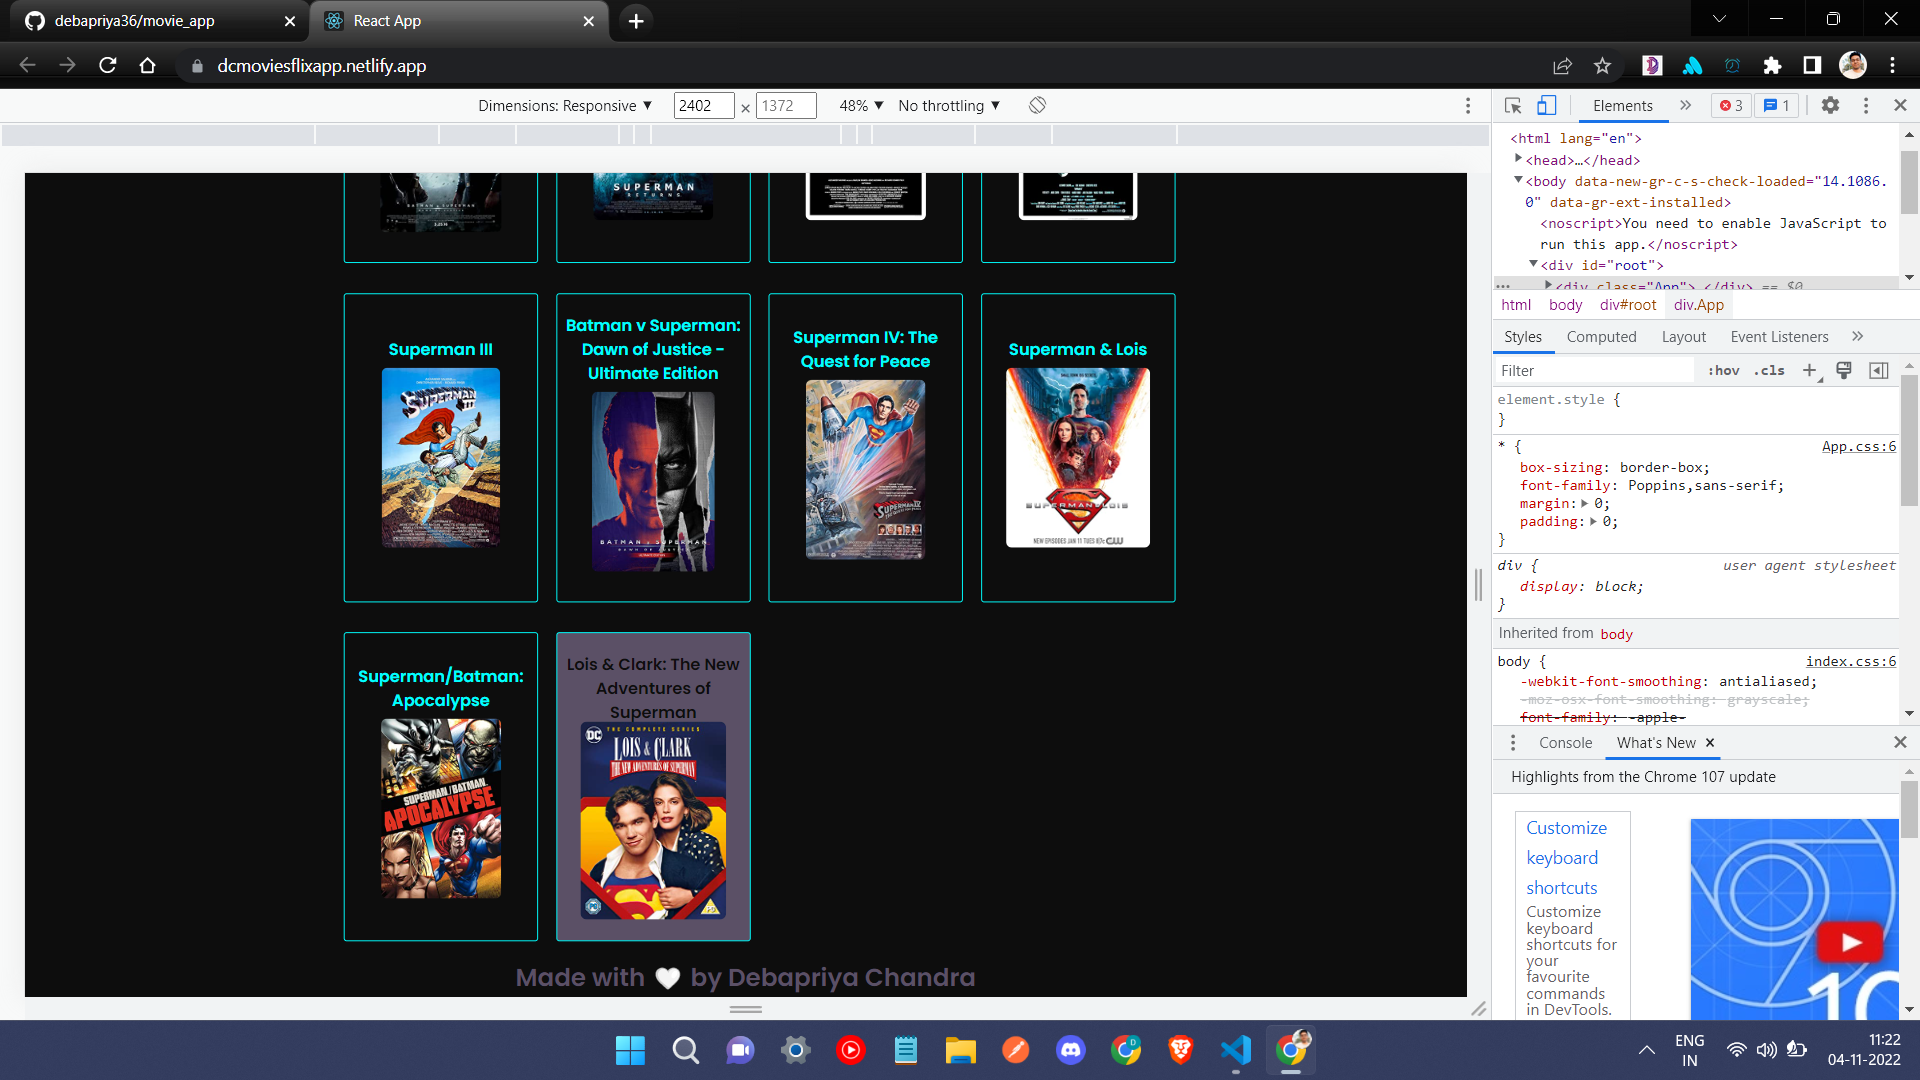Open the 48% zoom level dropdown
1920x1080 pixels.
coord(858,105)
